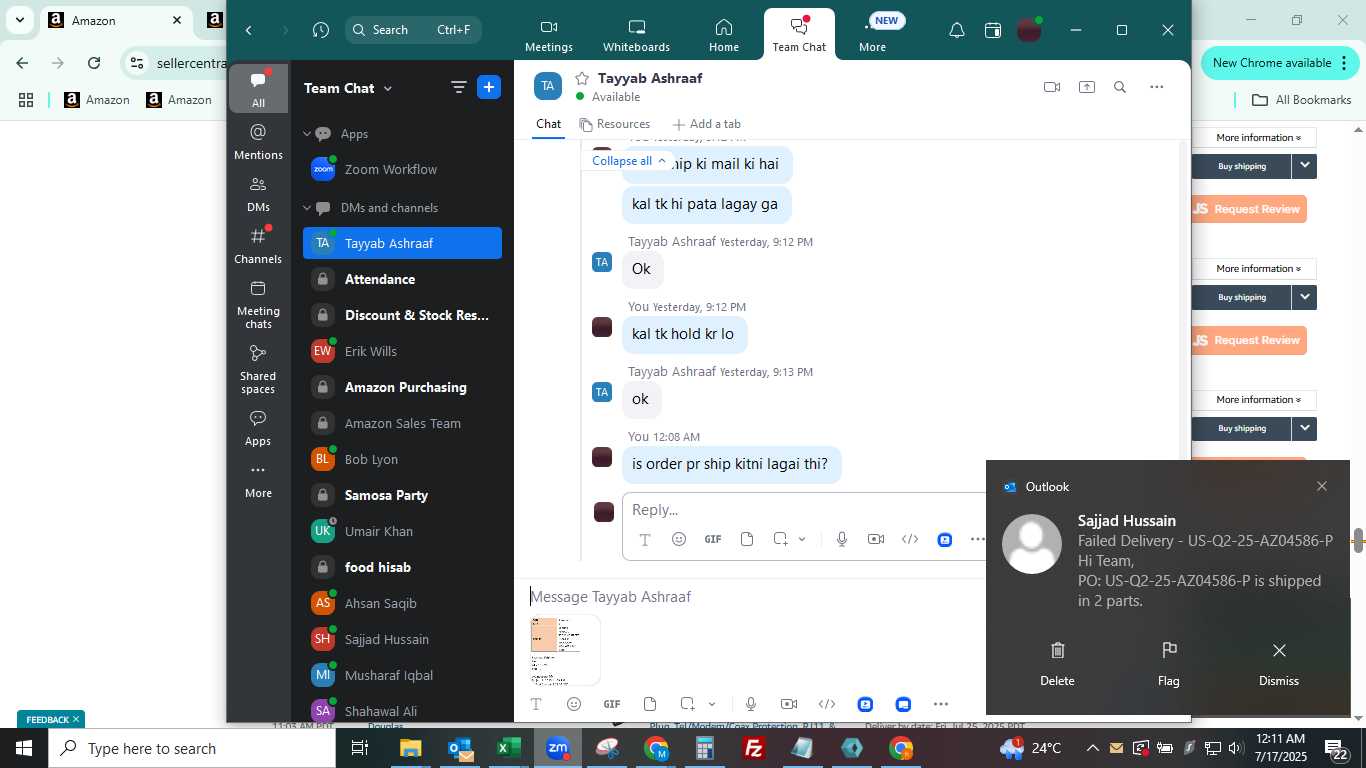
Task: Open the More menu with NEW badge
Action: tap(872, 36)
